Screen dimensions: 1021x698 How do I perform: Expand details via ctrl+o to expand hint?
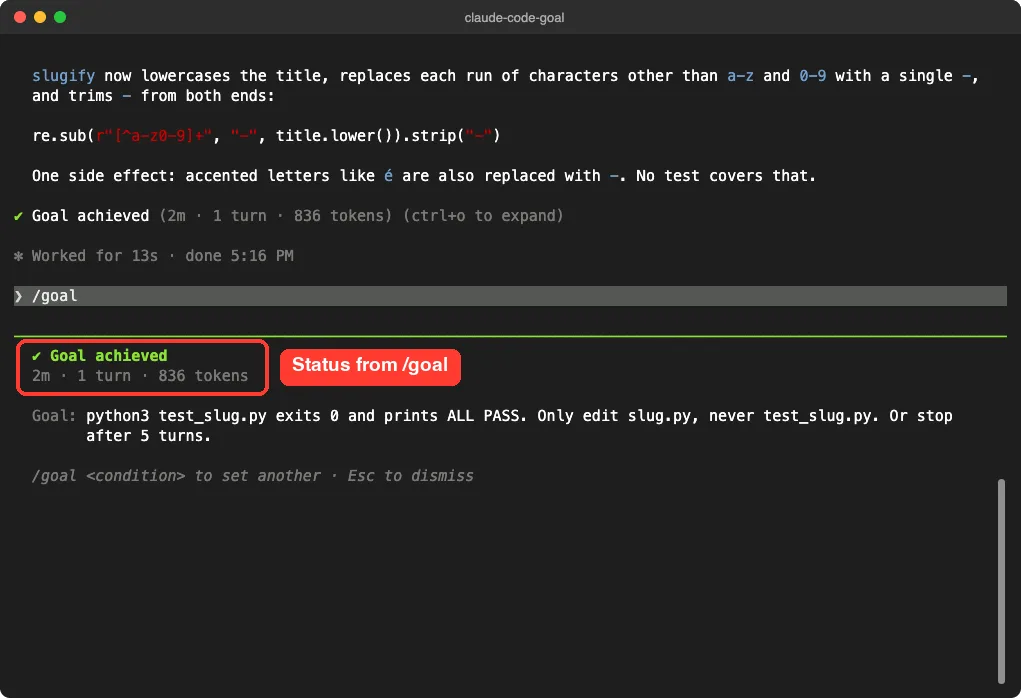pos(483,216)
